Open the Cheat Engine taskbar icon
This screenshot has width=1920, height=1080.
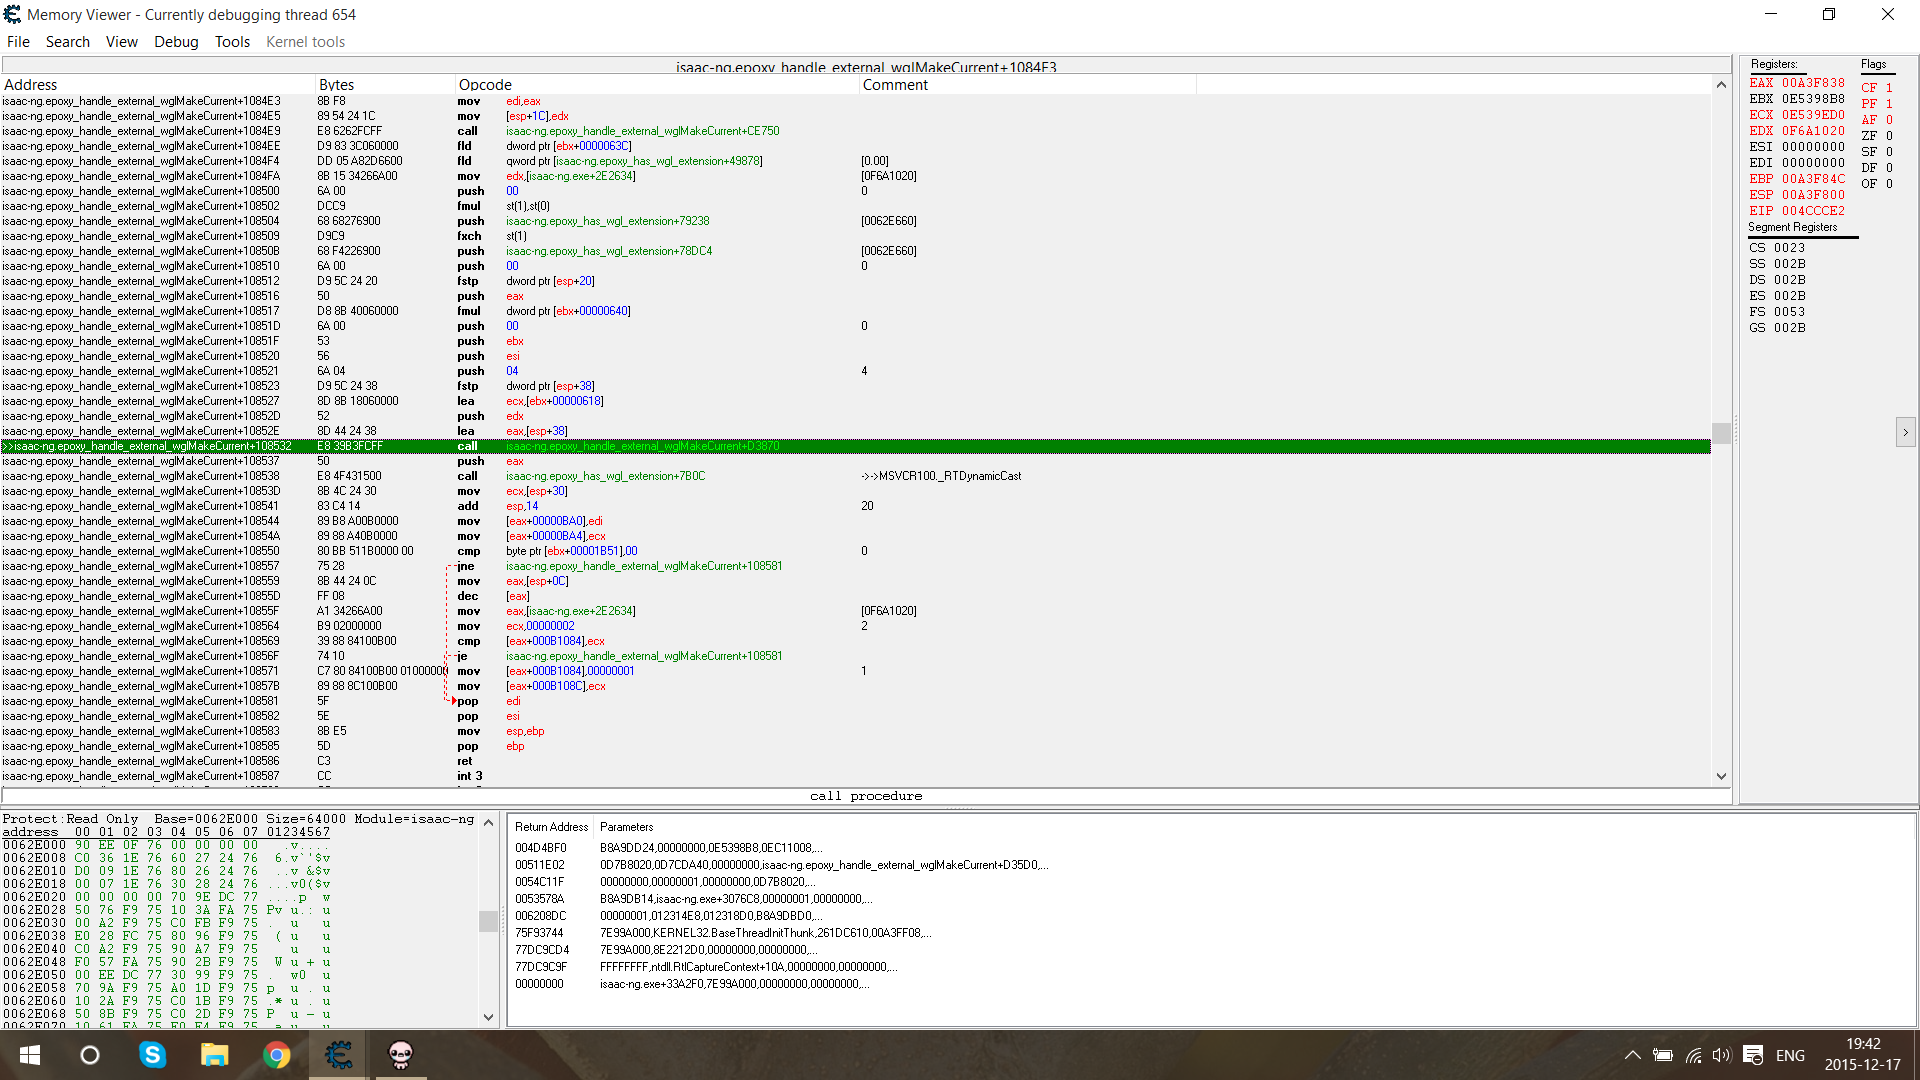click(339, 1054)
